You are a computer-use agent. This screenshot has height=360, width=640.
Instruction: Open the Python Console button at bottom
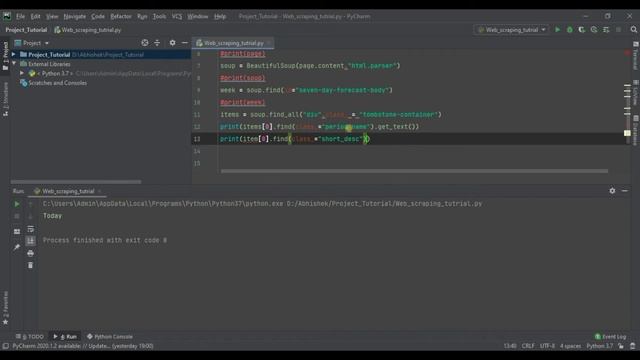point(110,336)
